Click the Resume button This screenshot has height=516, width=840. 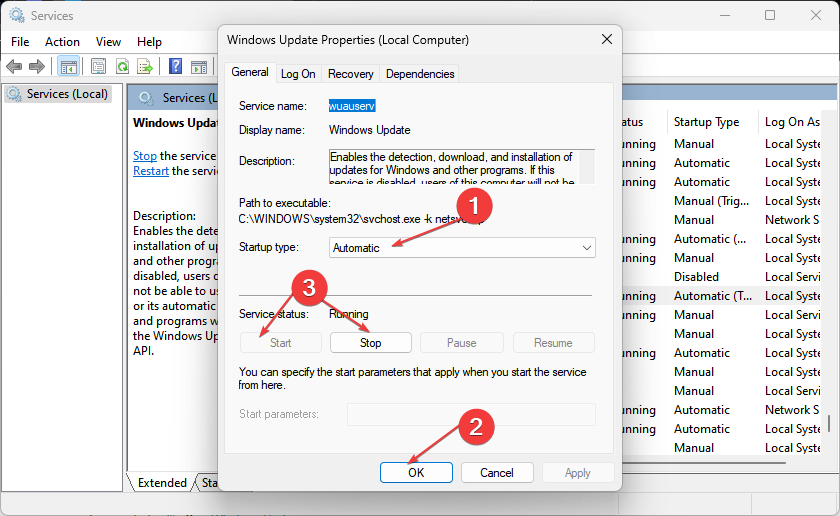[553, 343]
